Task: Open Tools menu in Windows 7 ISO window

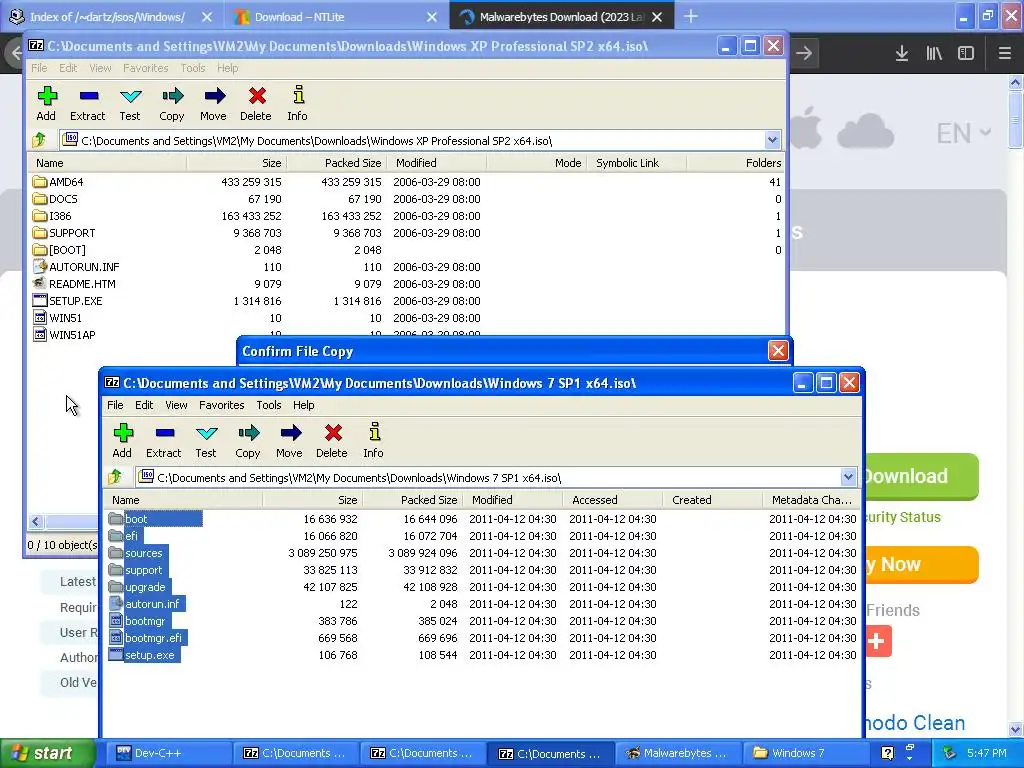Action: click(268, 405)
